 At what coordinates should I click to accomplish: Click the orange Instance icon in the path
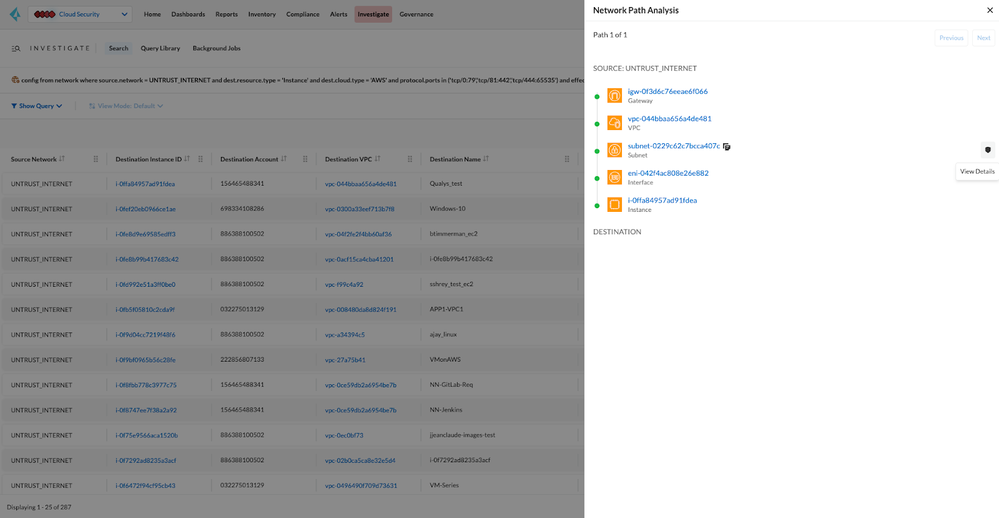(614, 204)
